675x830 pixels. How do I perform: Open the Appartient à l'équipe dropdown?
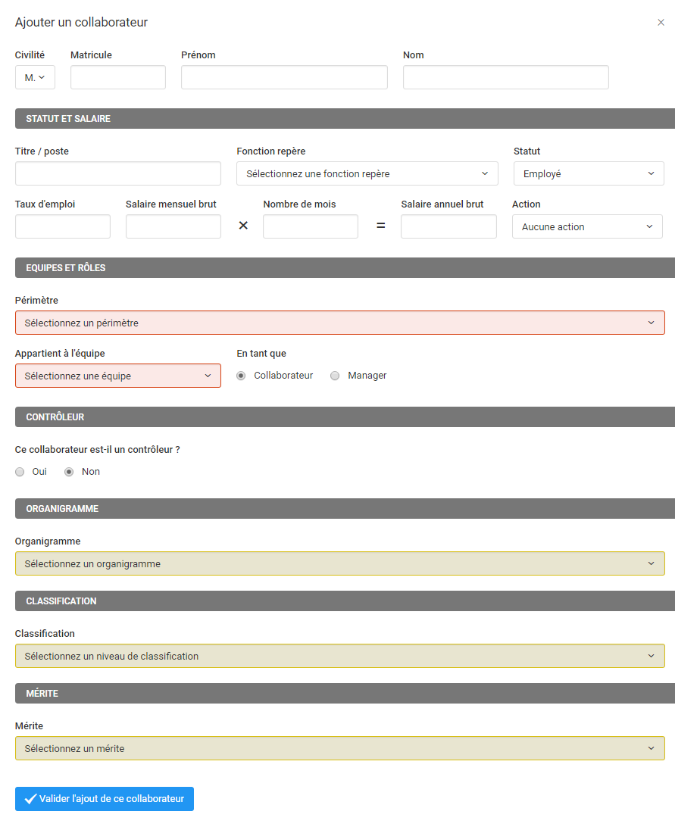118,376
